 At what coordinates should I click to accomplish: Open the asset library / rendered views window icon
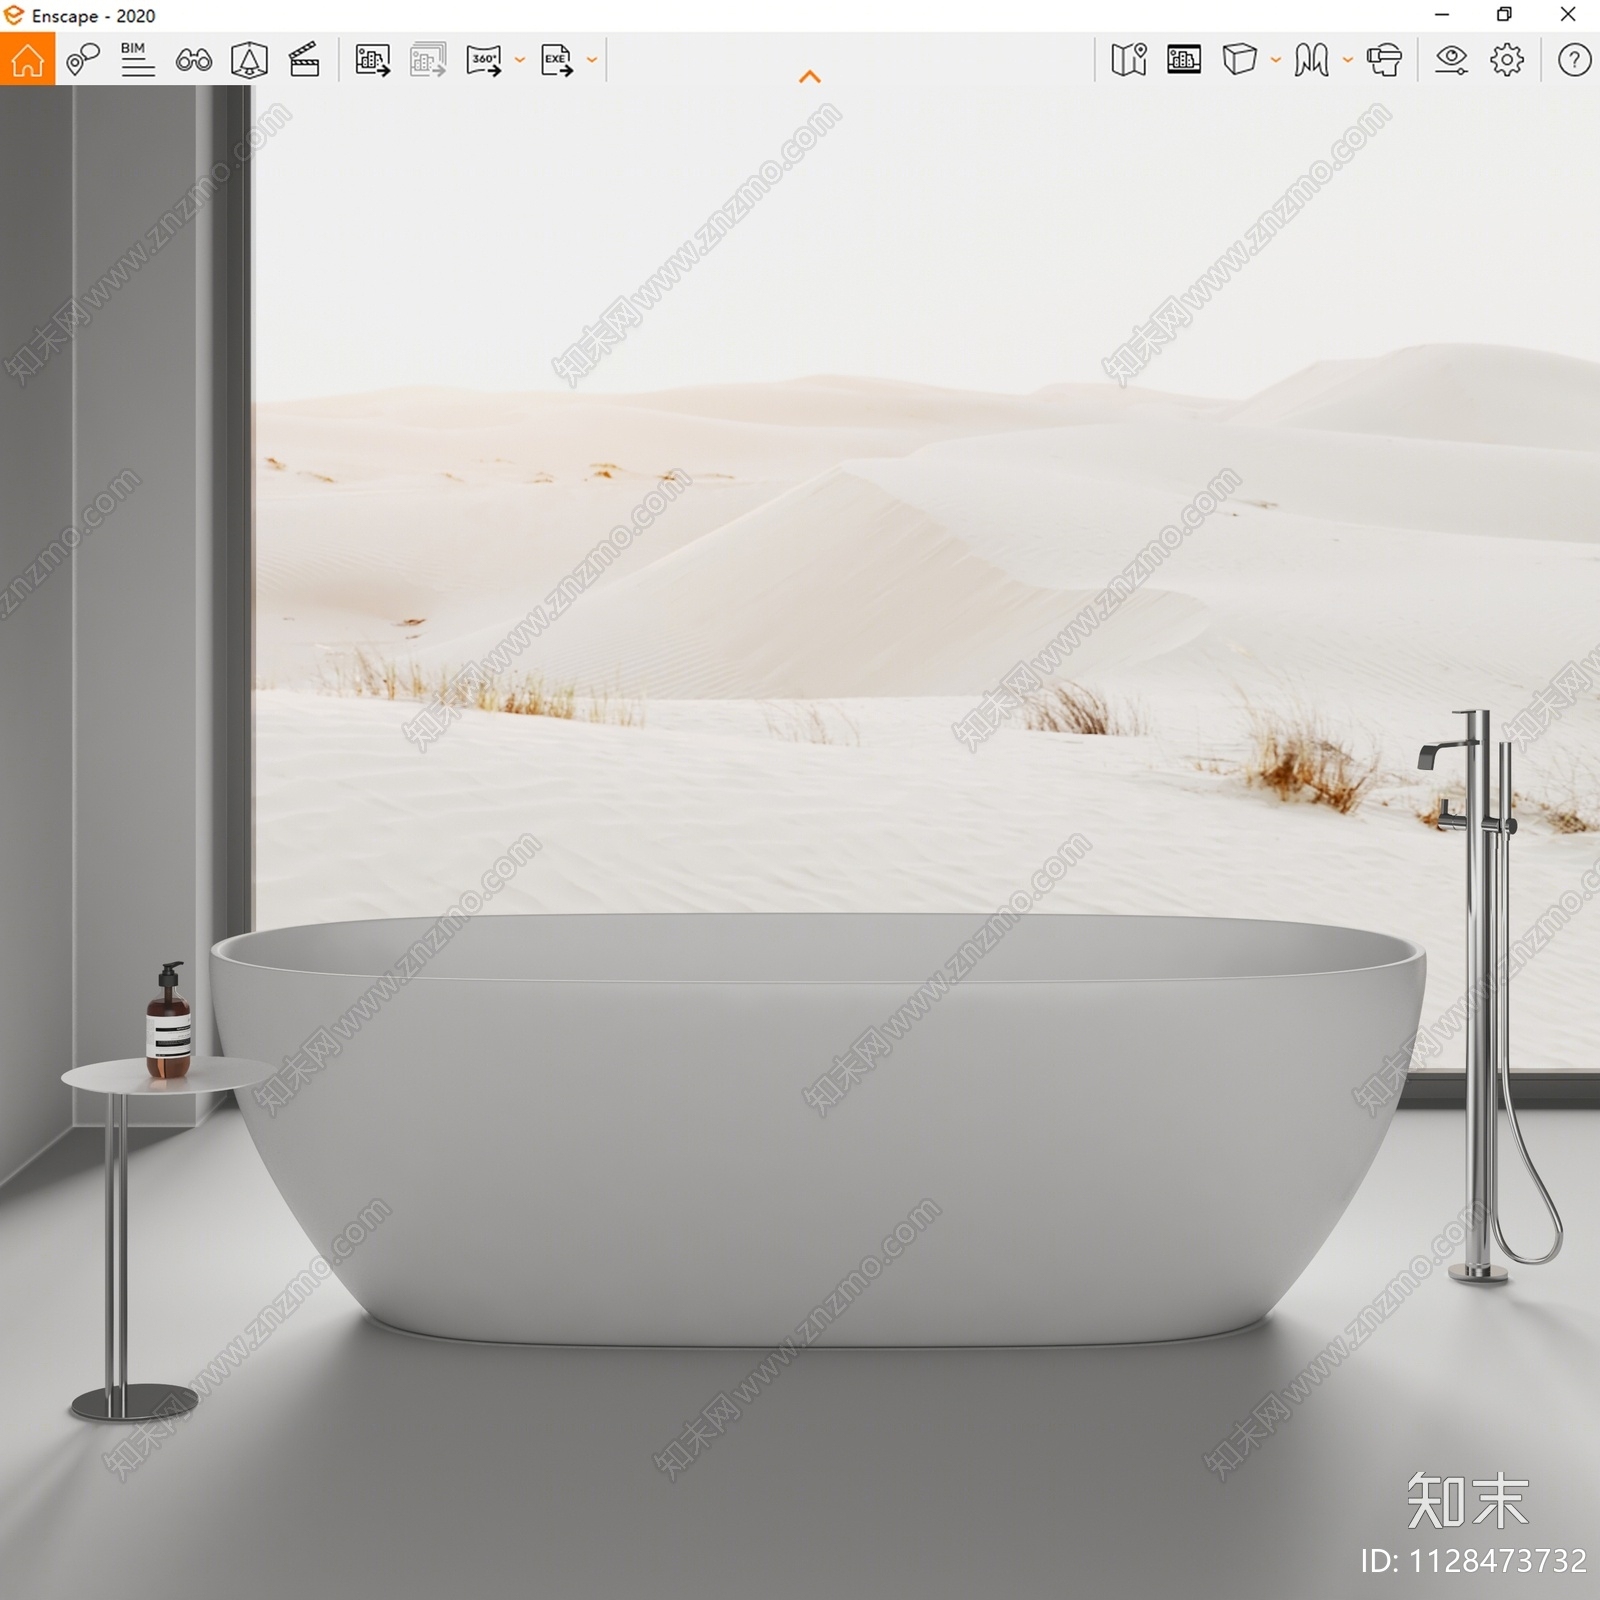1184,60
